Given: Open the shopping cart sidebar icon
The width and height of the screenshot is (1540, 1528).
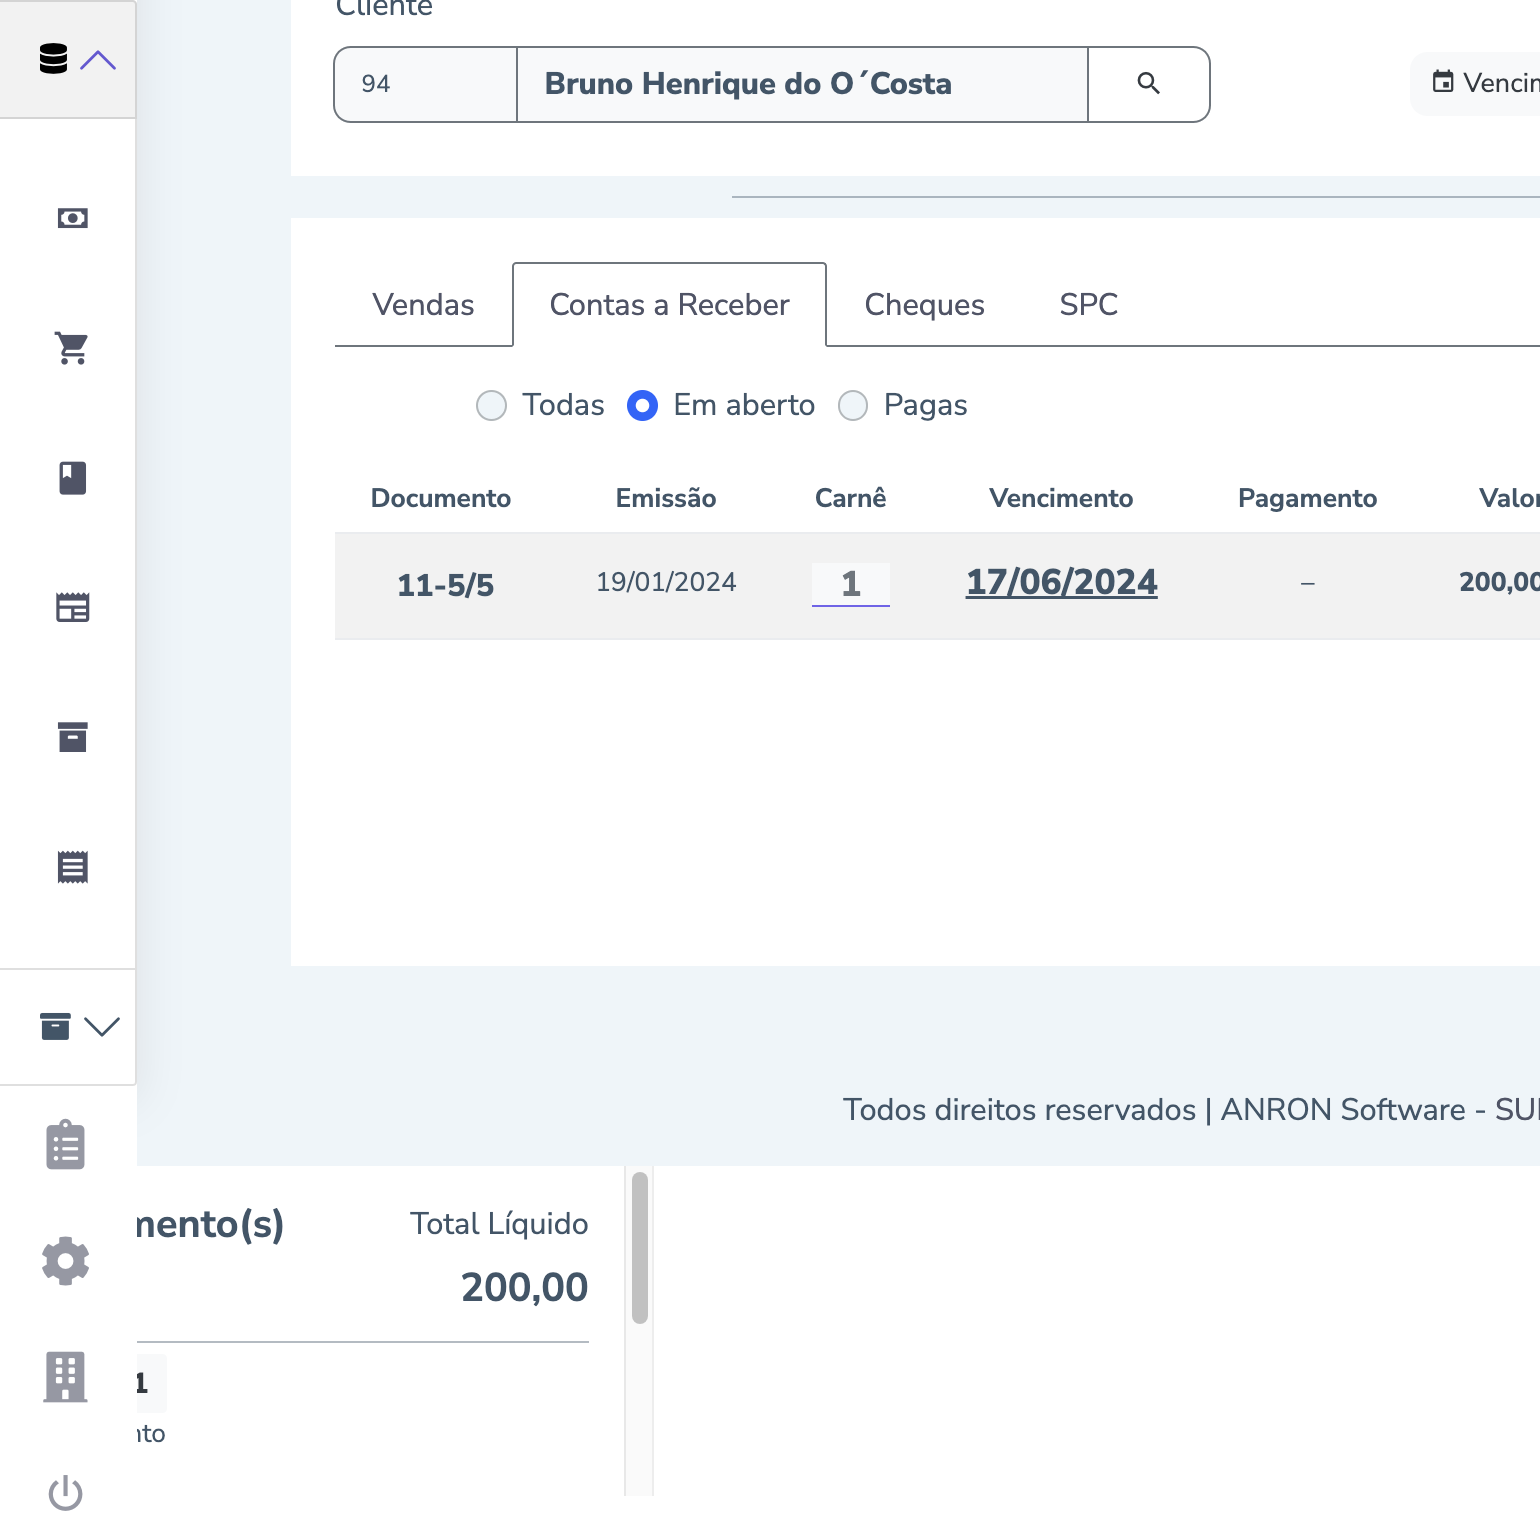Looking at the screenshot, I should point(72,348).
